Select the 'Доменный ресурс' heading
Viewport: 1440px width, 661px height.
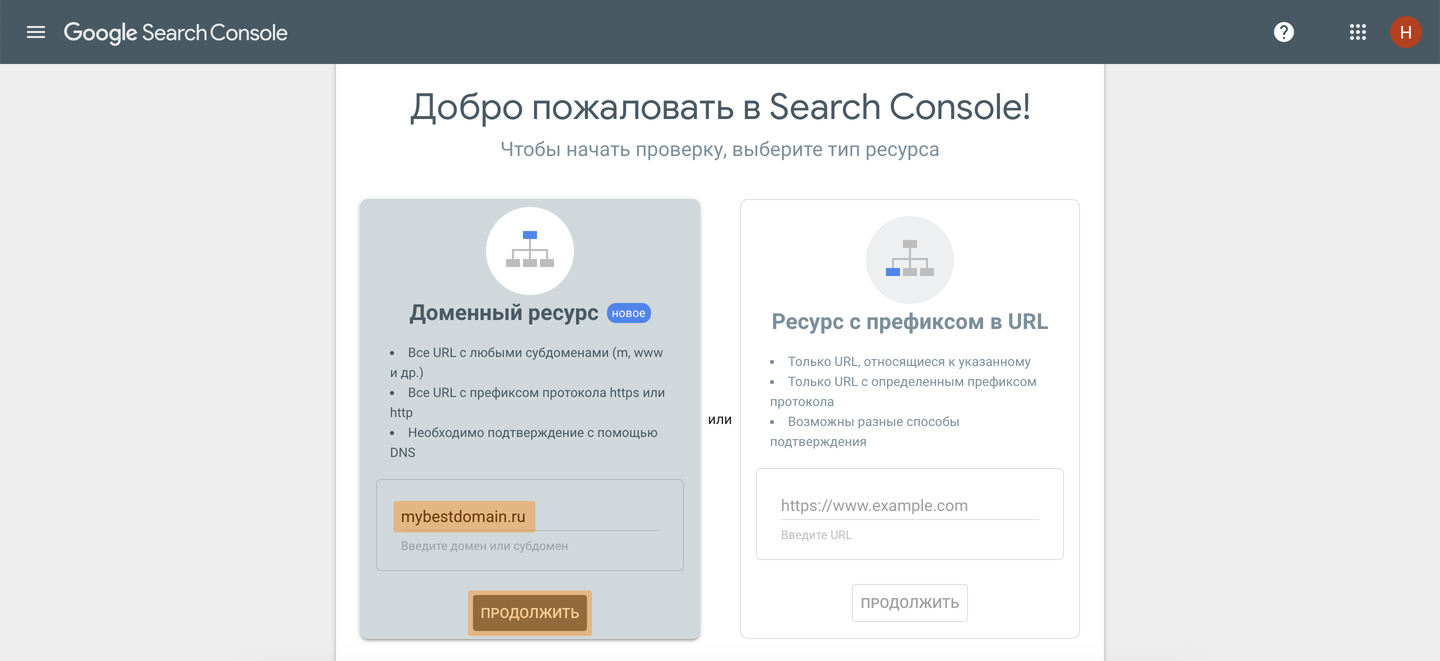[504, 313]
